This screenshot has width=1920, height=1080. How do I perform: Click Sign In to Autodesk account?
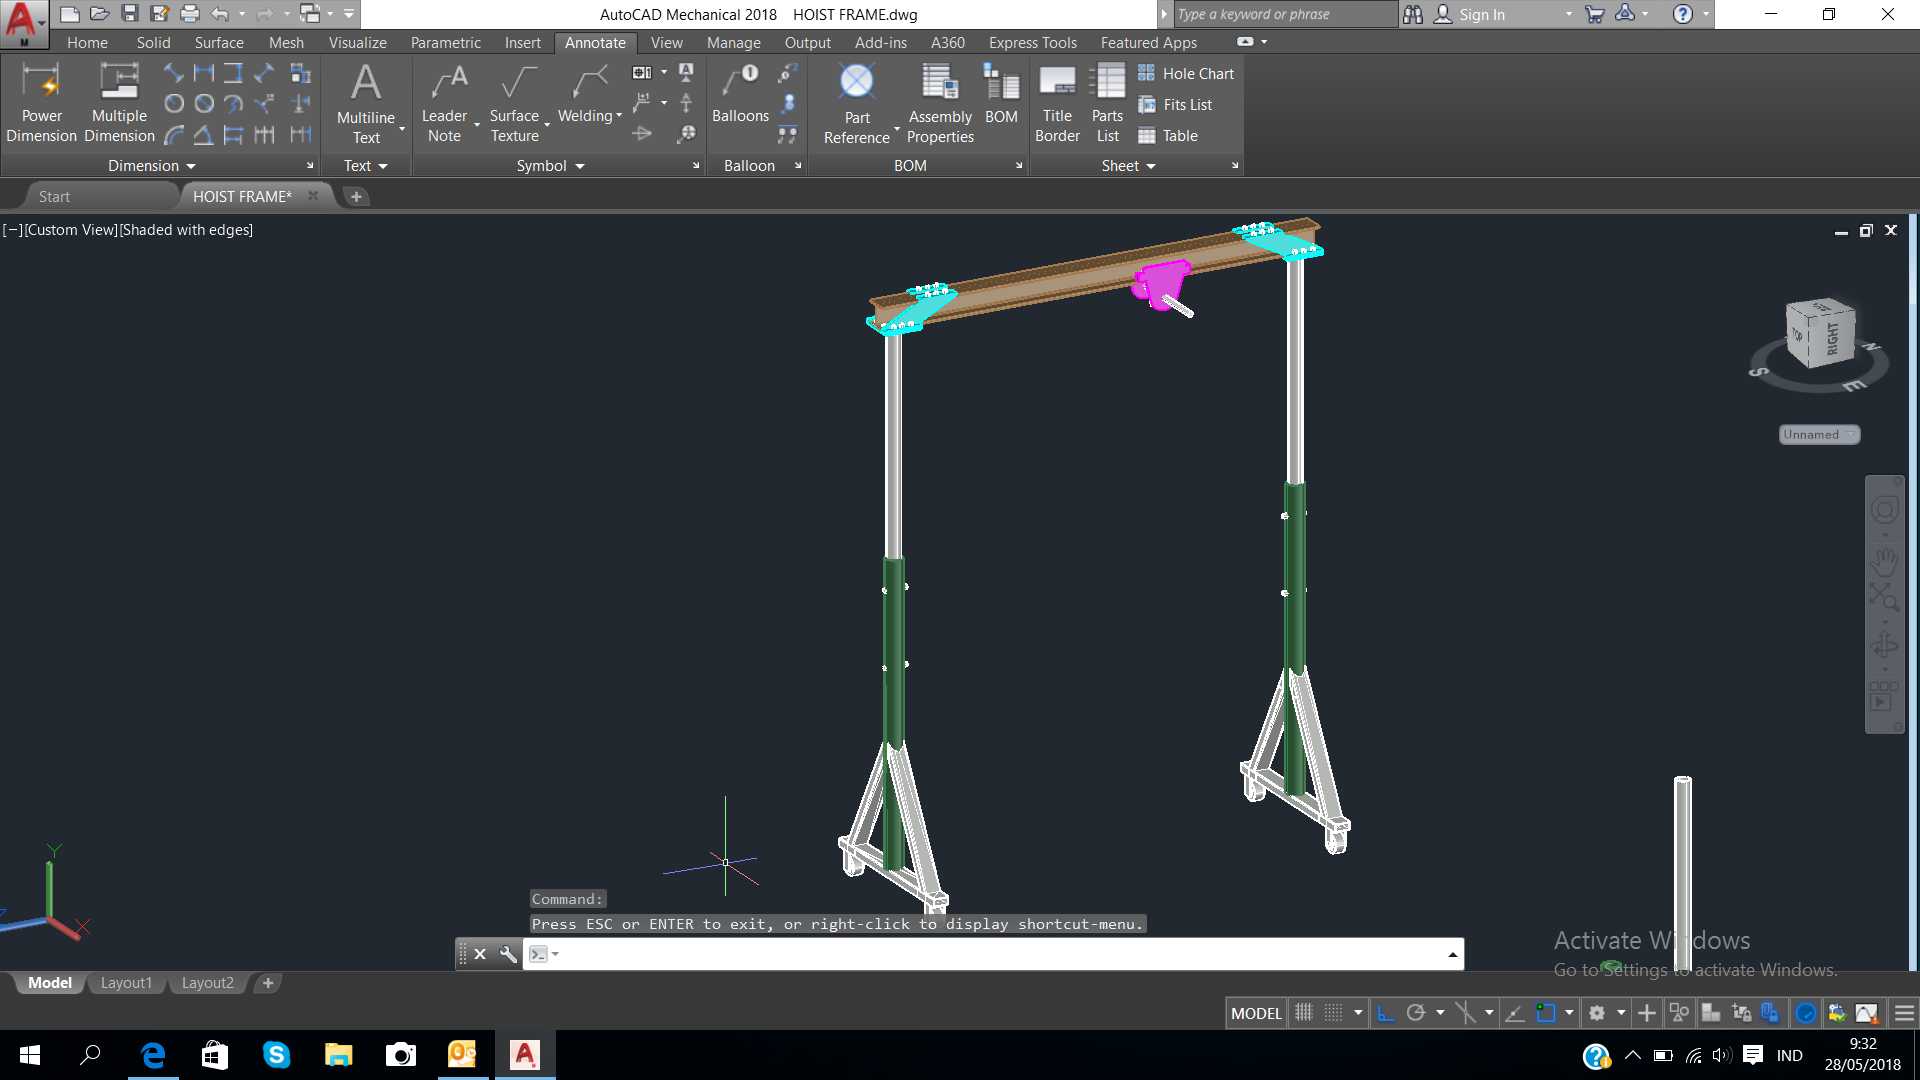1481,14
